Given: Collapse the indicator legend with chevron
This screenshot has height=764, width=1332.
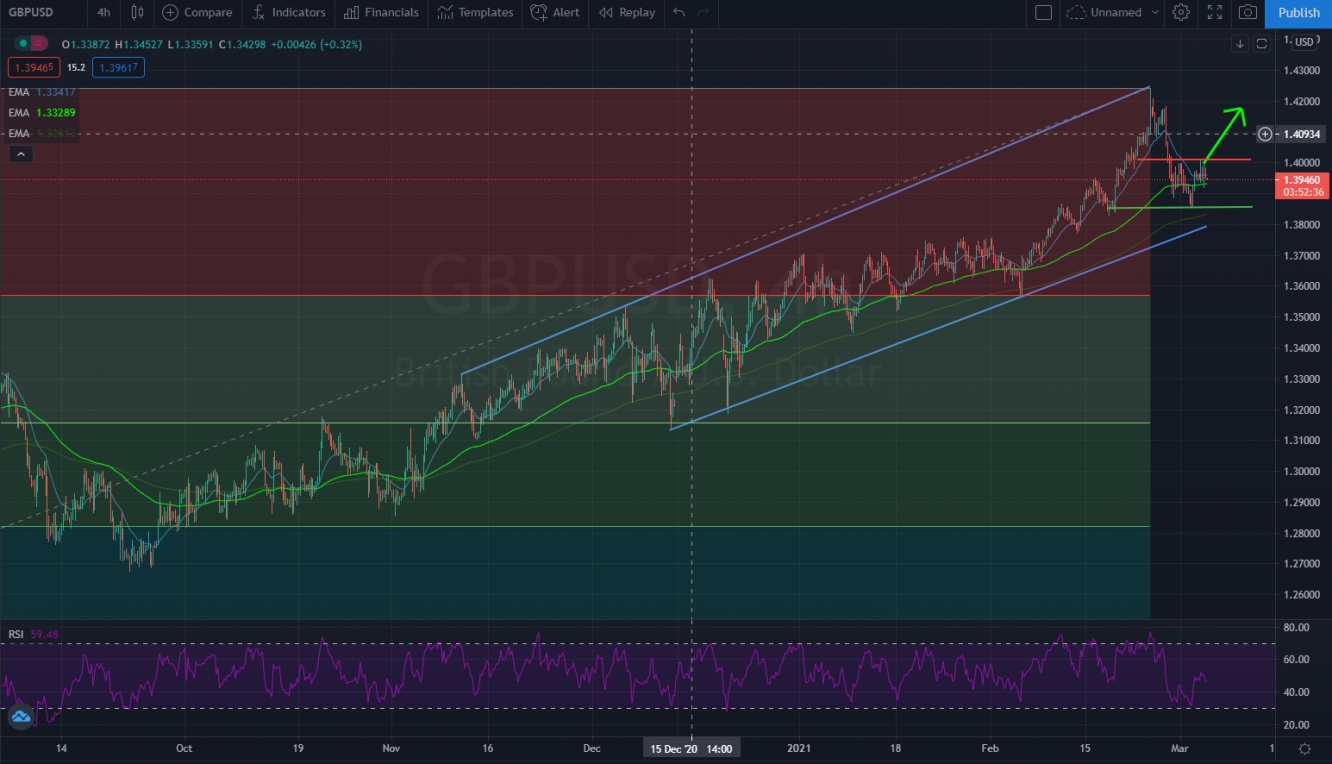Looking at the screenshot, I should pyautogui.click(x=20, y=153).
